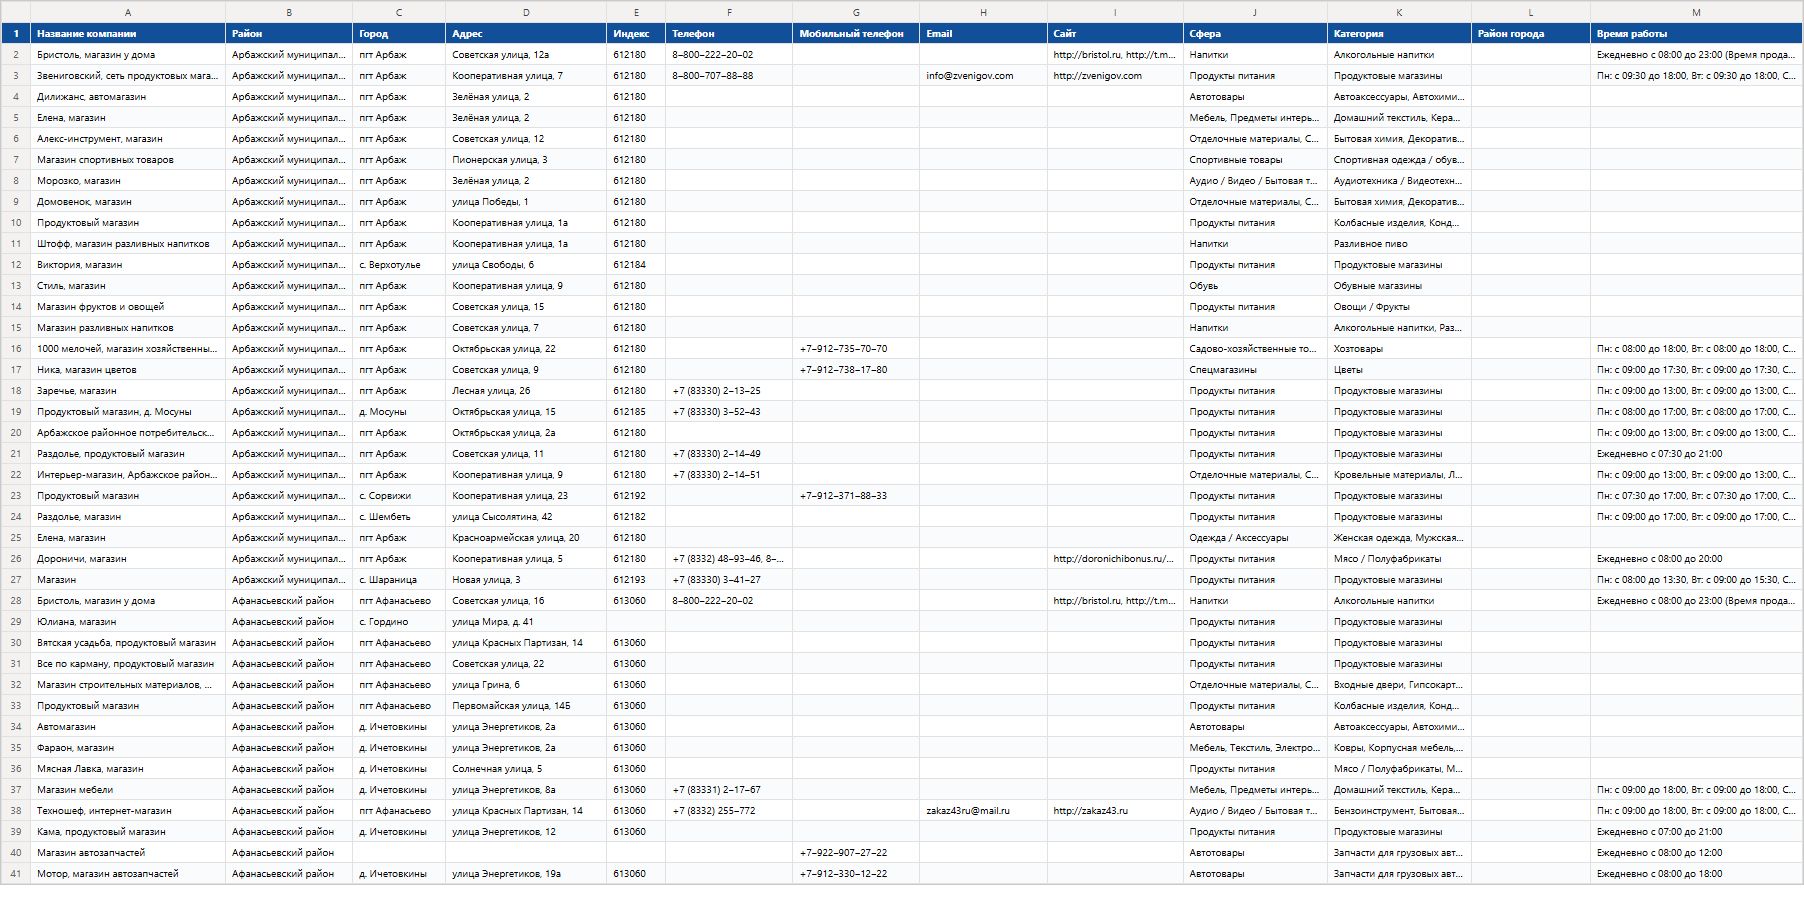The width and height of the screenshot is (1804, 902).
Task: Click the 'Ника, магазин цветов' cell
Action: point(128,370)
